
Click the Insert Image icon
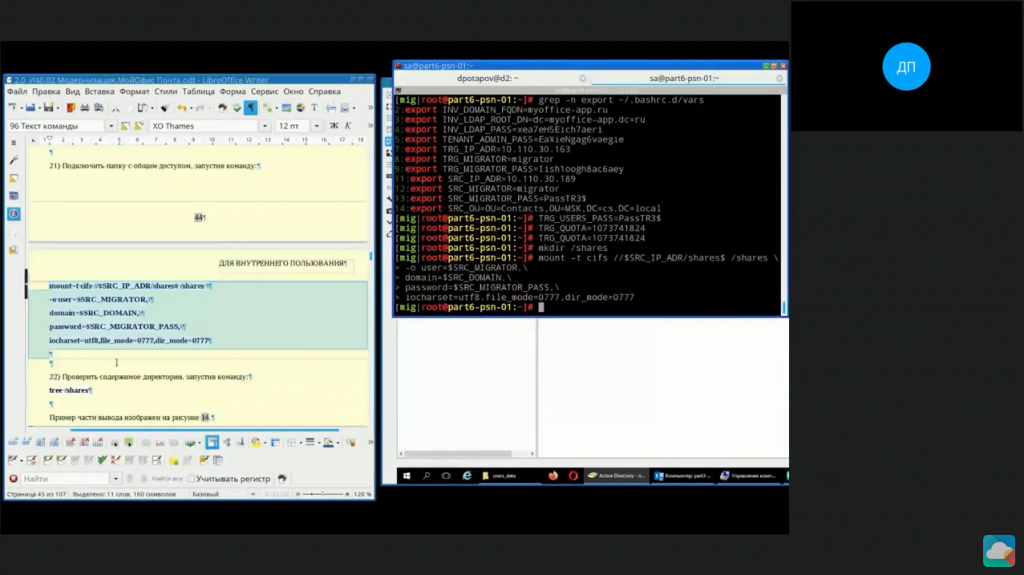coord(286,108)
